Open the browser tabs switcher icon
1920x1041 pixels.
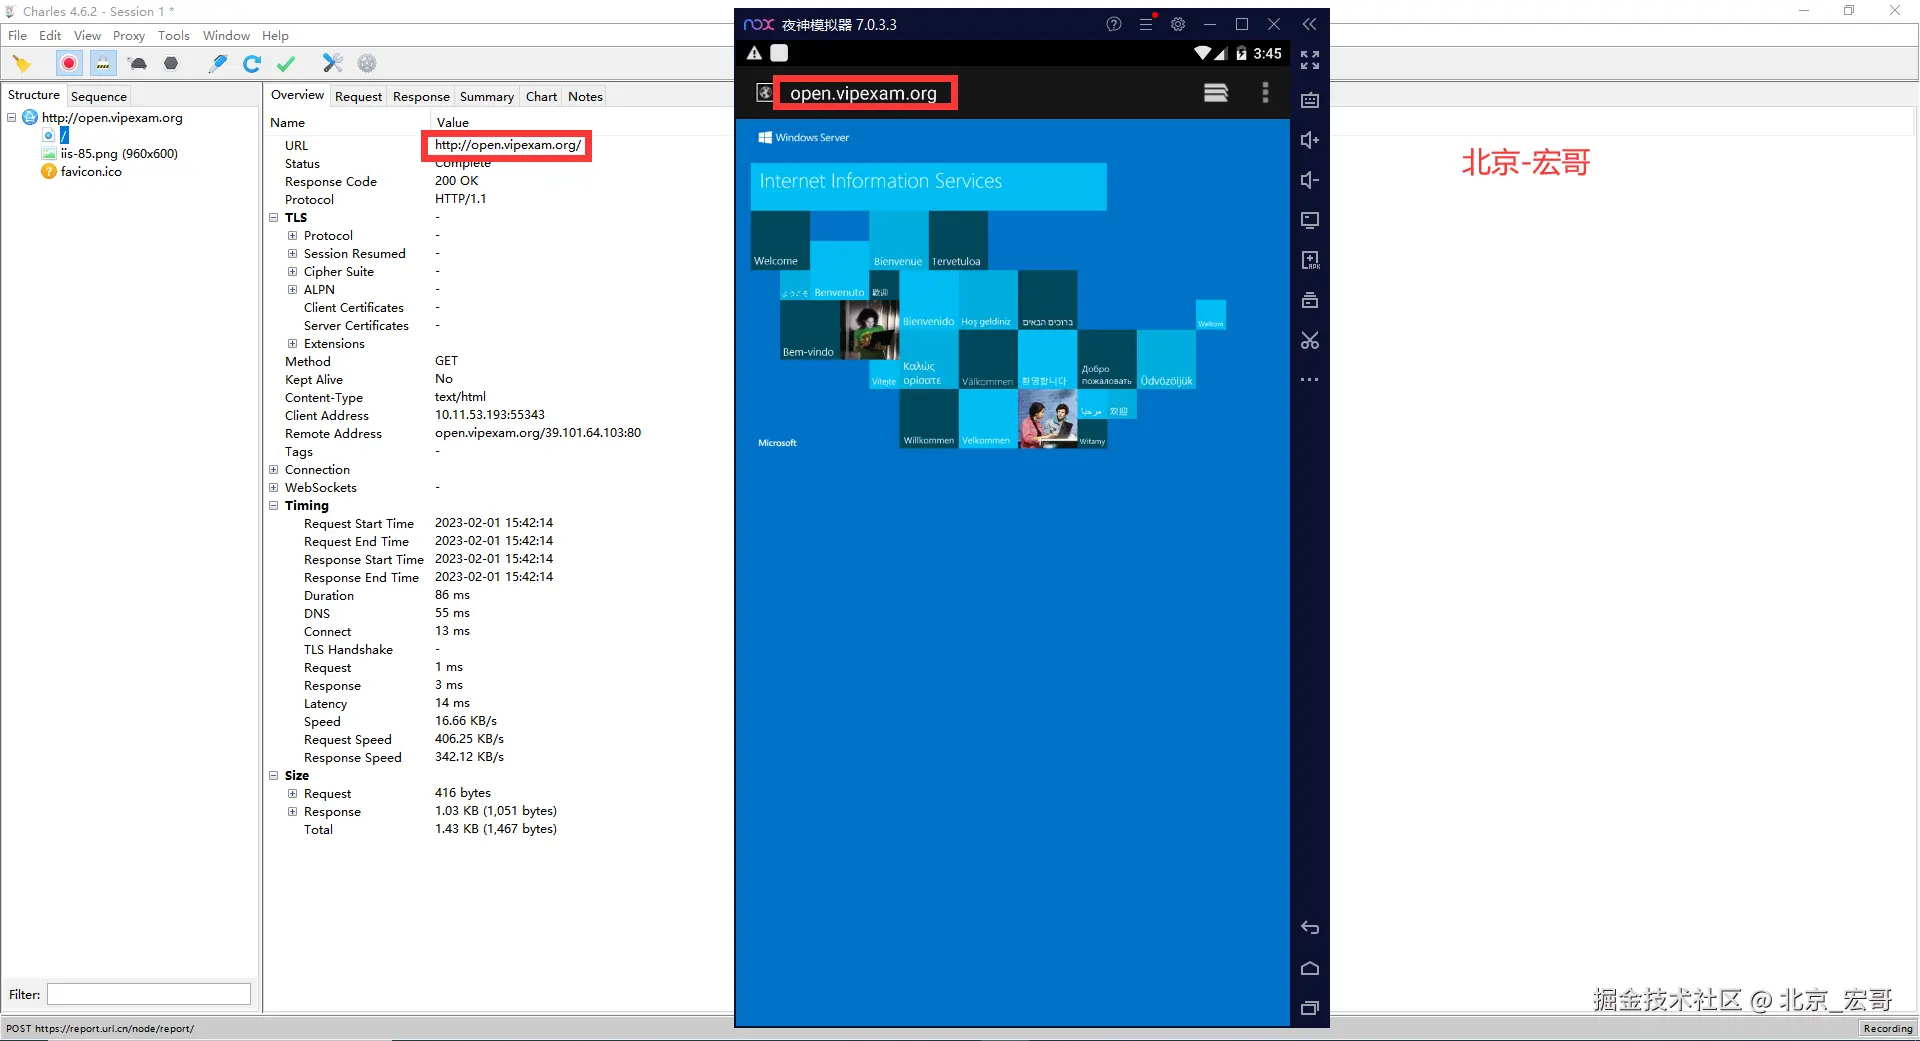(1216, 93)
